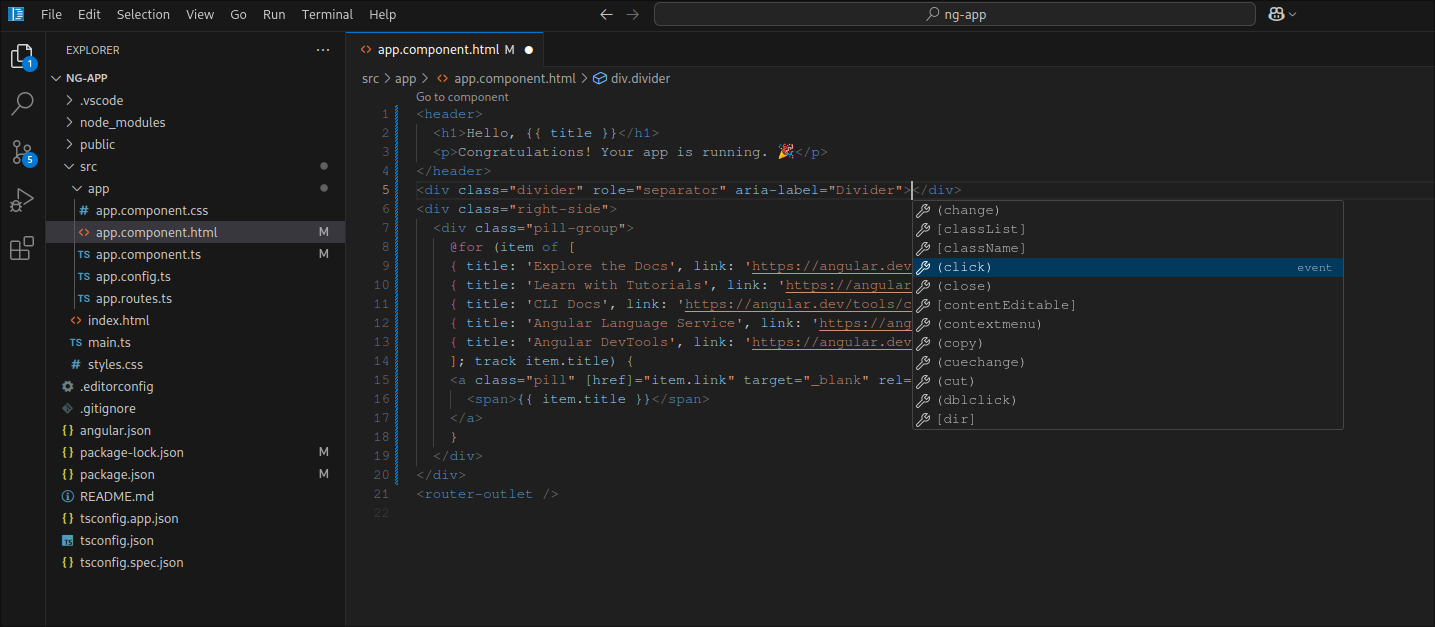Click the div.divider symbol icon in breadcrumb

tap(600, 78)
